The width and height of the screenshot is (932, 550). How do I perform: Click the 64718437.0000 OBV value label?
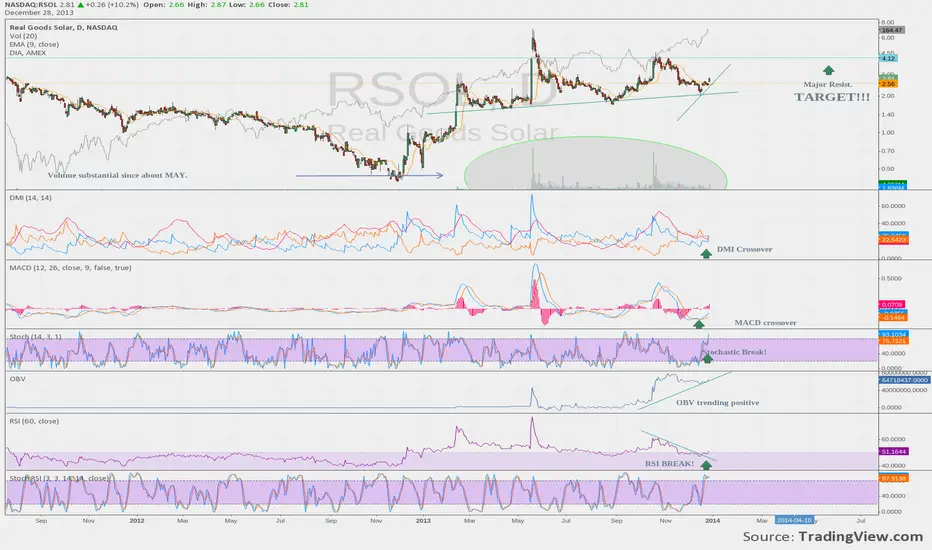click(903, 379)
